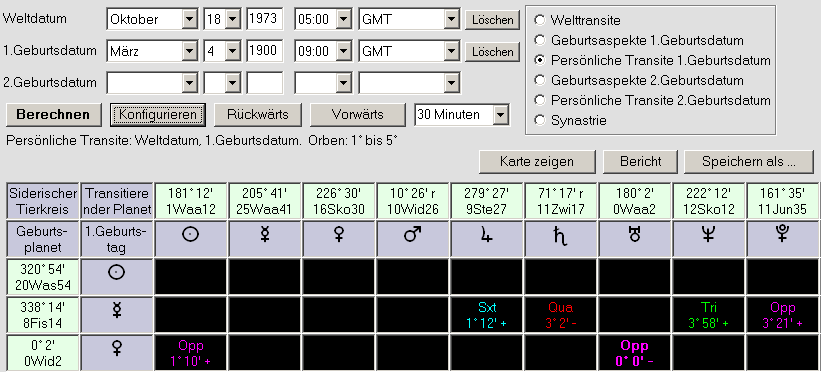The image size is (821, 372).
Task: Open the 1.Geburtsdatum timezone dropdown showing GMT
Action: pyautogui.click(x=451, y=51)
